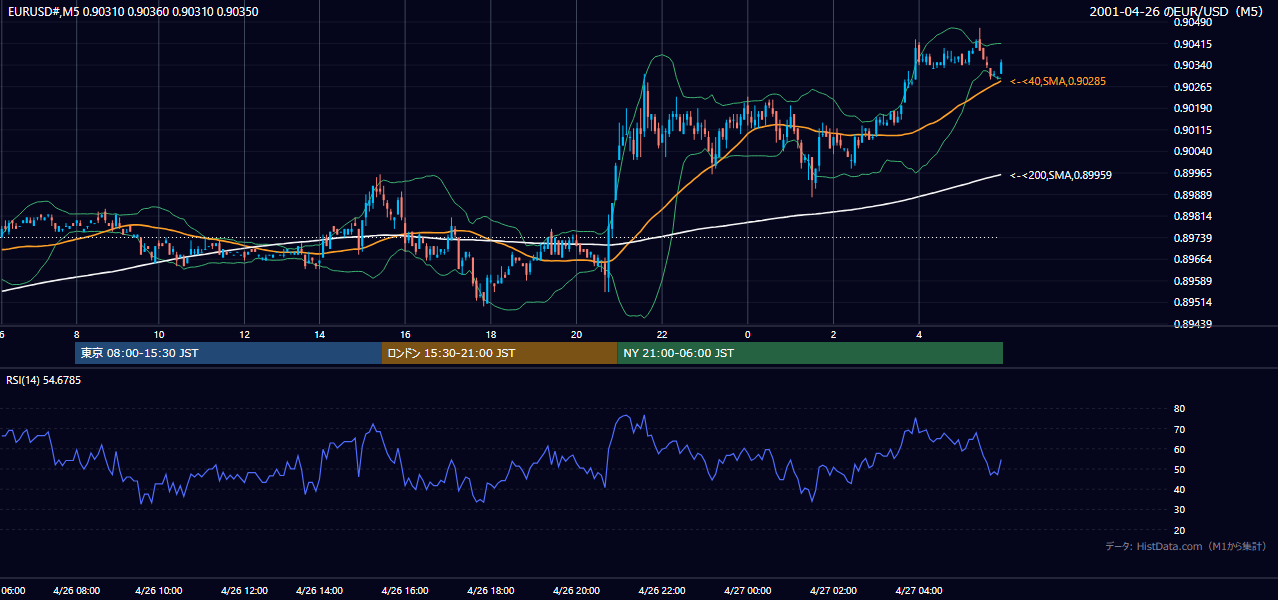1278x600 pixels.
Task: Click the 4/26 18:00 bottom time label
Action: click(490, 591)
